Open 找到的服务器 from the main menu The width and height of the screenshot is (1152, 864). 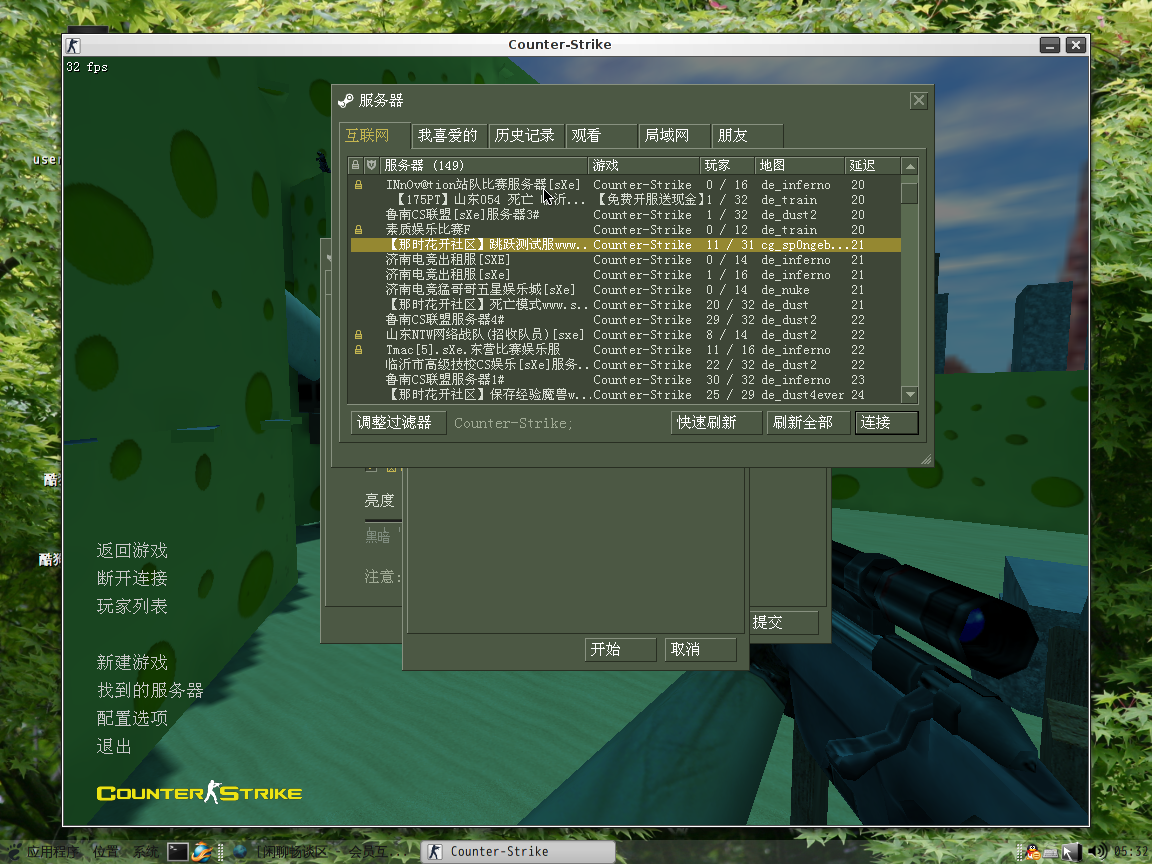(150, 690)
